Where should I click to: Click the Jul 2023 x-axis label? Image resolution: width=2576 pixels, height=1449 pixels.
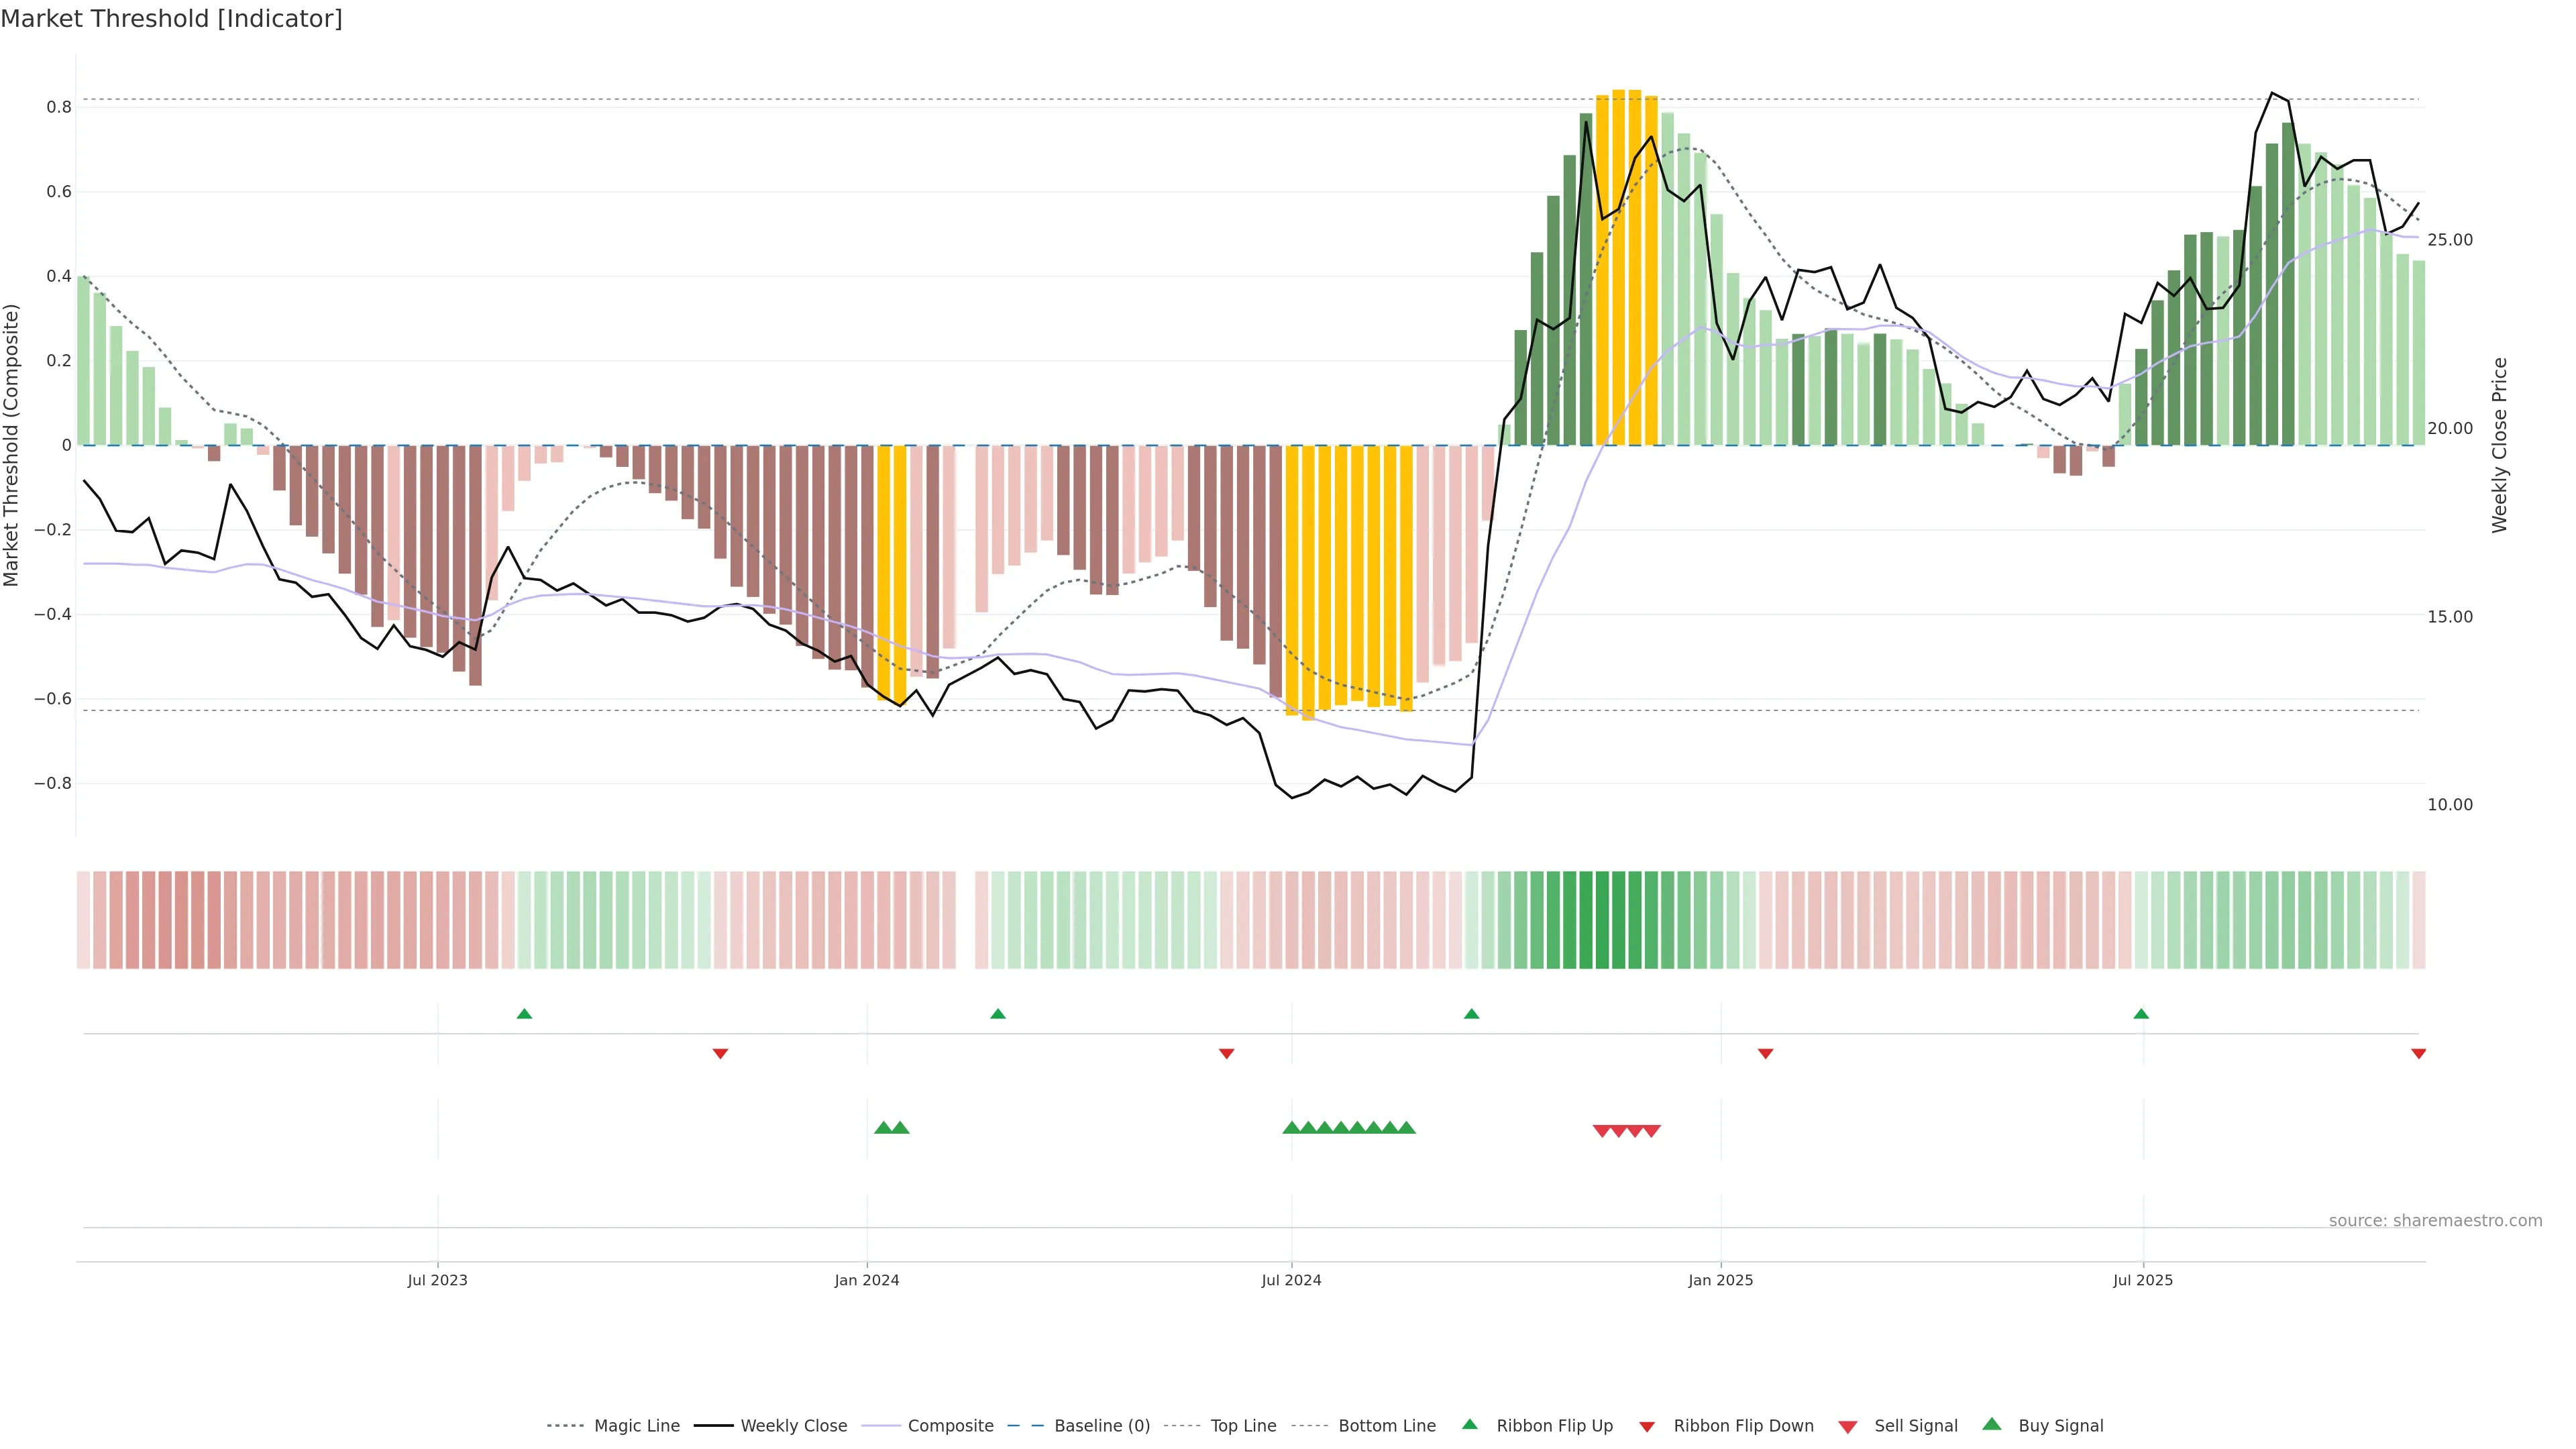437,1280
